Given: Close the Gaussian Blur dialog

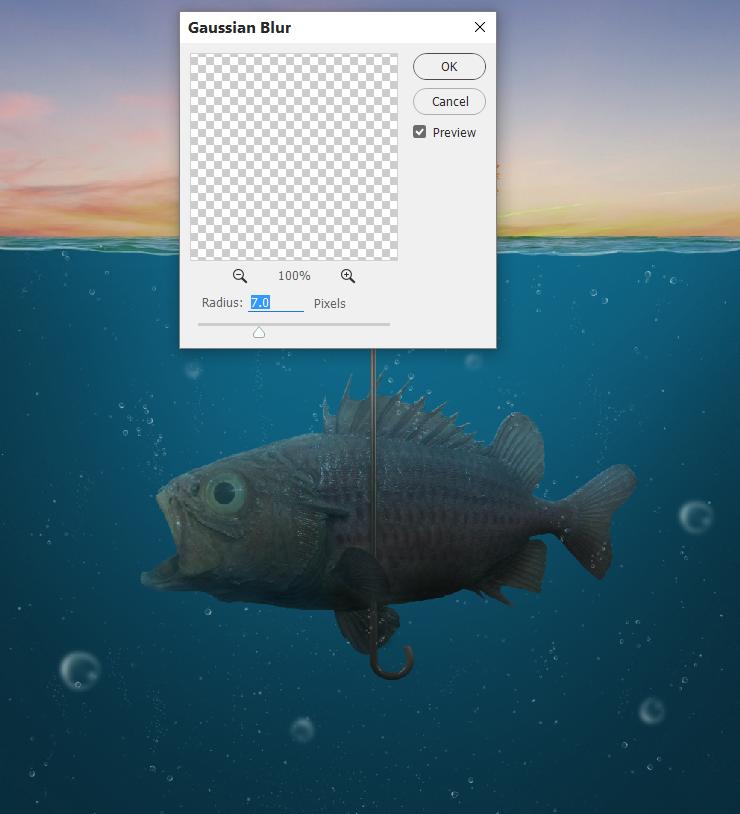Looking at the screenshot, I should [480, 27].
